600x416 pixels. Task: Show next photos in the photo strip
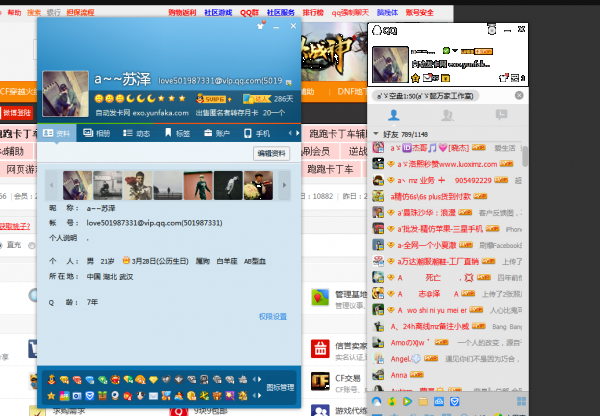[x=284, y=185]
